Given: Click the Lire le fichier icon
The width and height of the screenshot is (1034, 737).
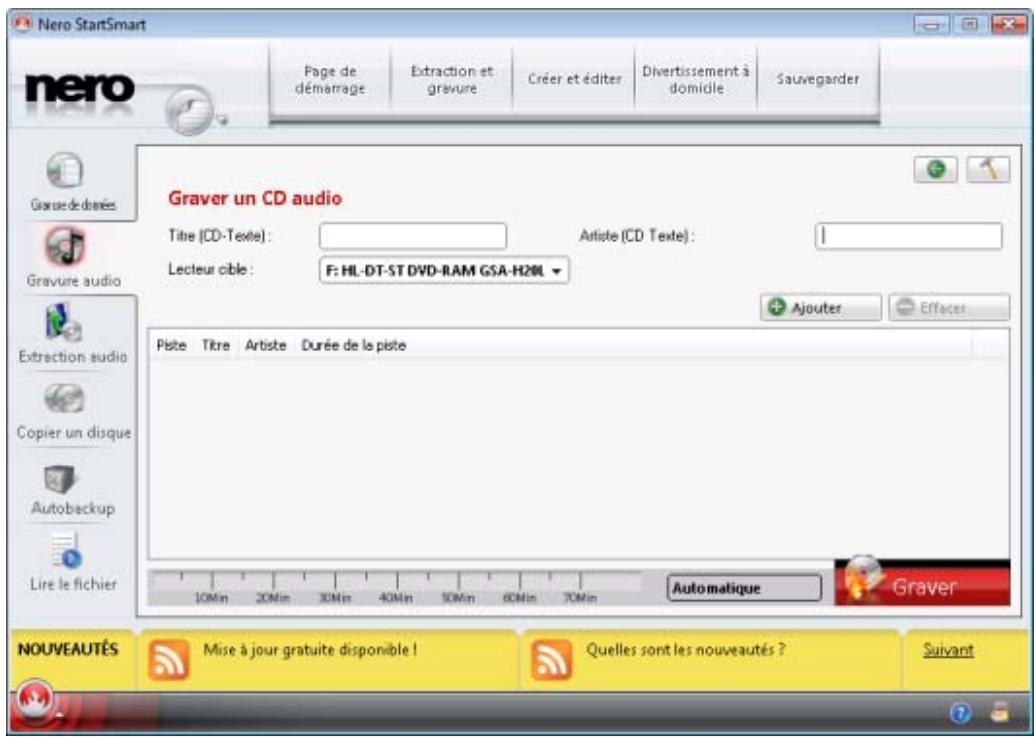Looking at the screenshot, I should [x=65, y=552].
